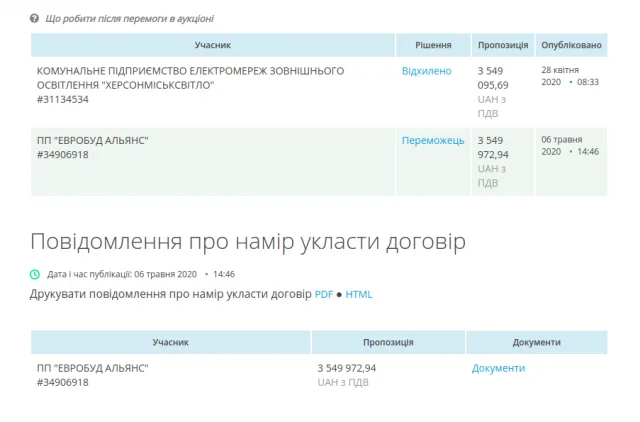Image resolution: width=640 pixels, height=422 pixels.
Task: Select ПП ЕВРОБУД АЛЬЯНС in bottom table
Action: 93,368
